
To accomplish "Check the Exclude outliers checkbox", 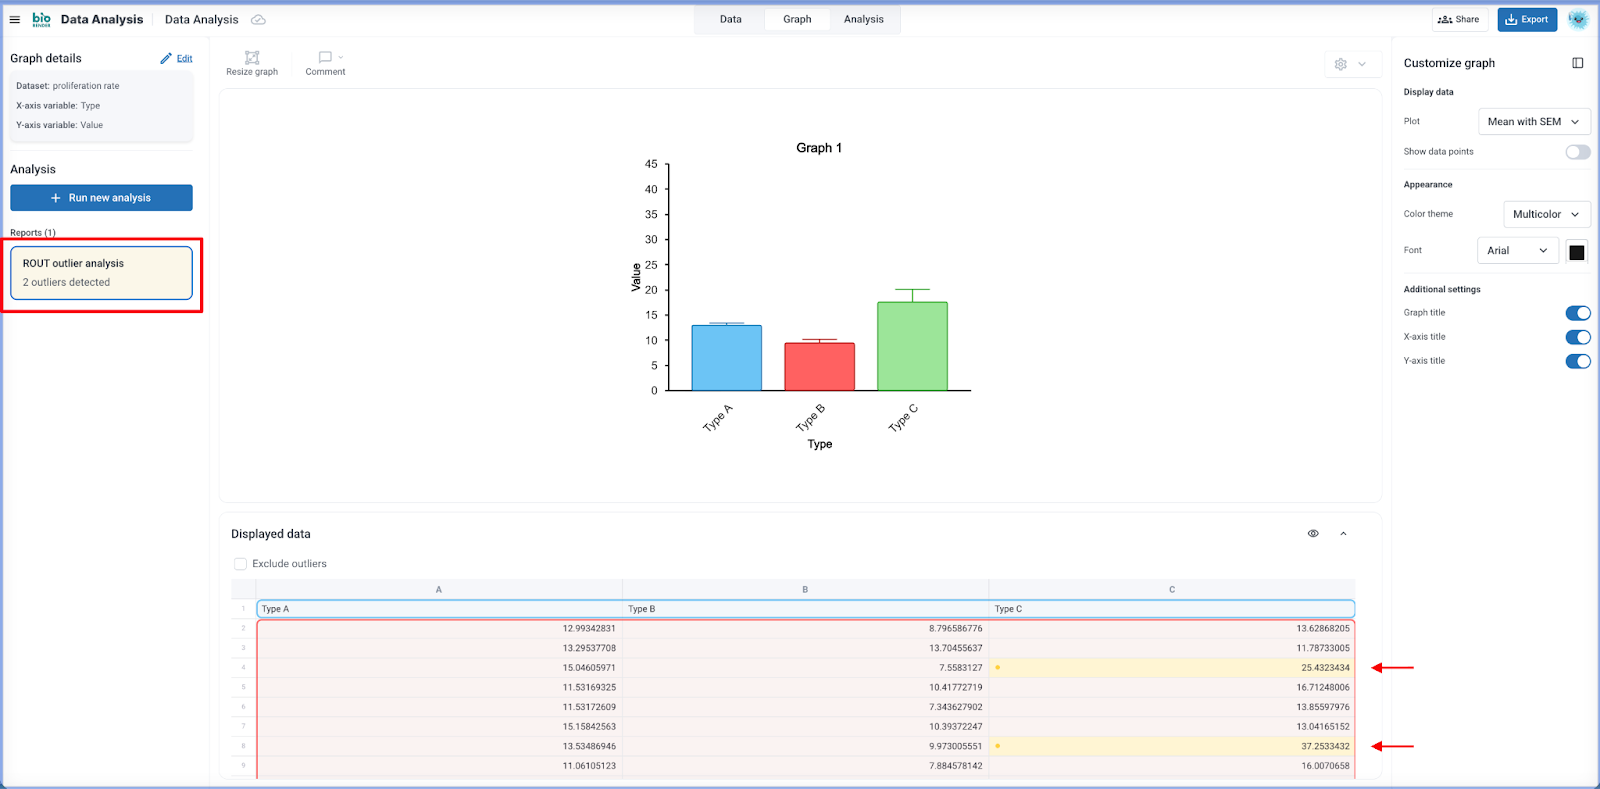I will (x=240, y=564).
